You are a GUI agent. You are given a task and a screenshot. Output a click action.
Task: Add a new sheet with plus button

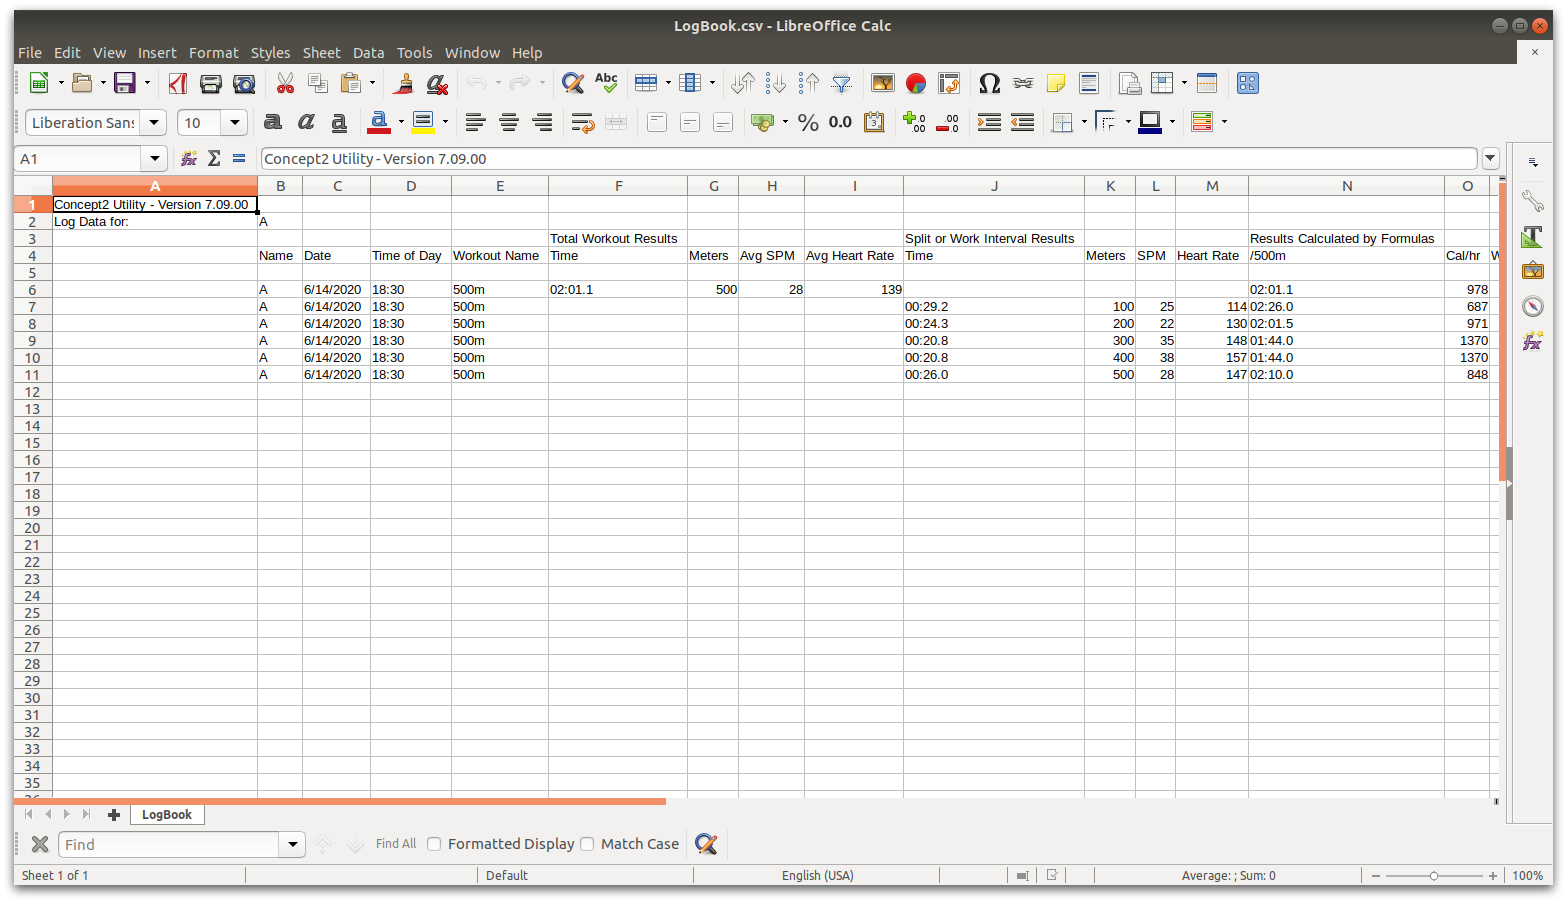click(x=113, y=814)
